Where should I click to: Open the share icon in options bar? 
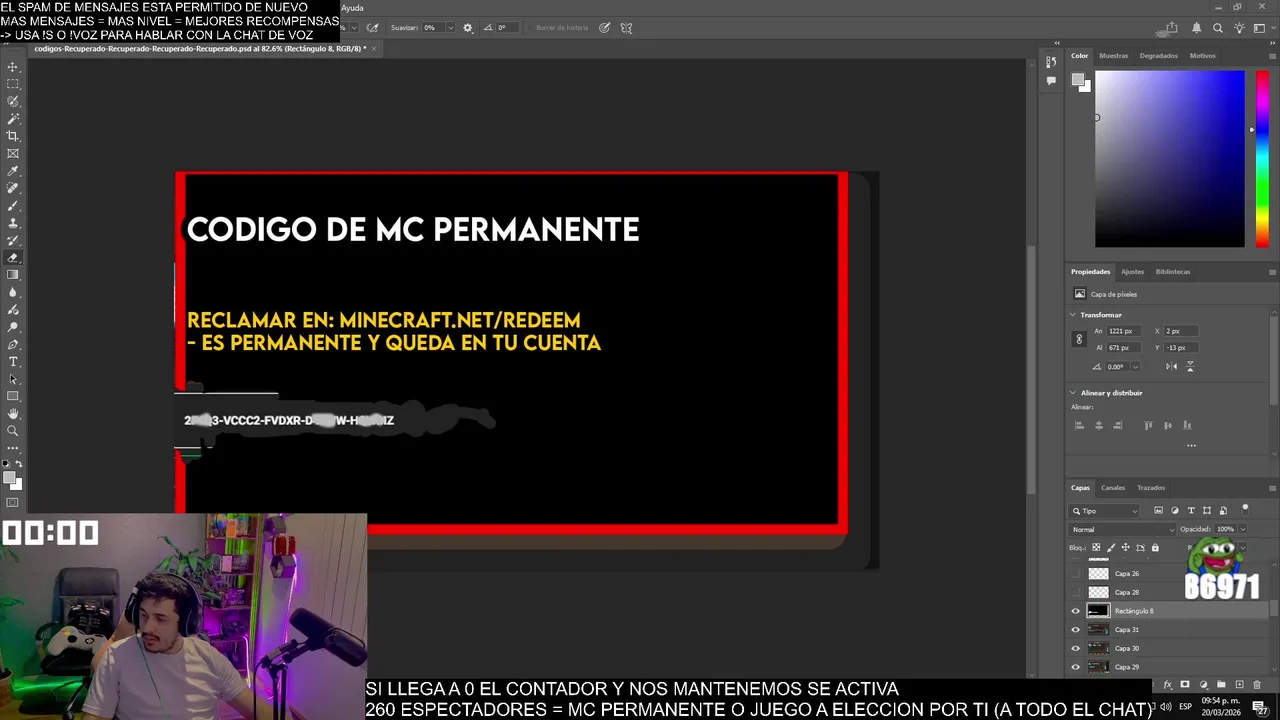point(1171,28)
